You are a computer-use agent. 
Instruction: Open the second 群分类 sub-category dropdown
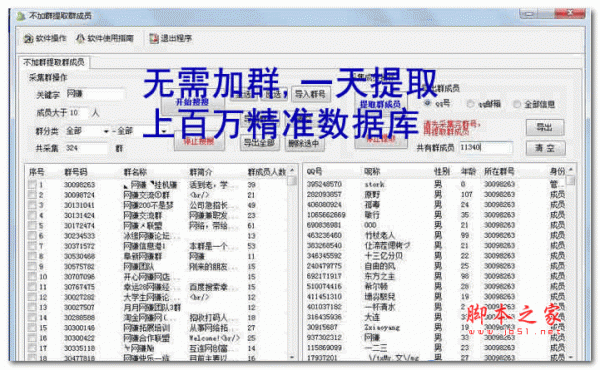(142, 131)
